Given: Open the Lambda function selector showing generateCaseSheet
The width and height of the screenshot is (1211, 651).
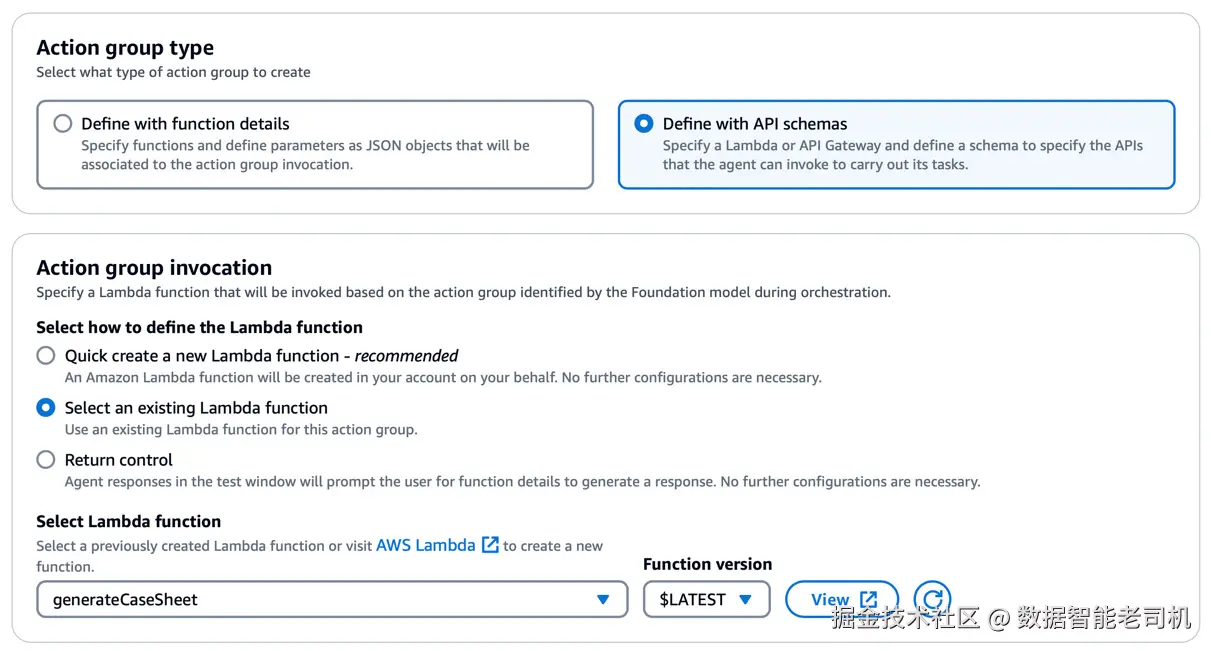Looking at the screenshot, I should tap(318, 599).
